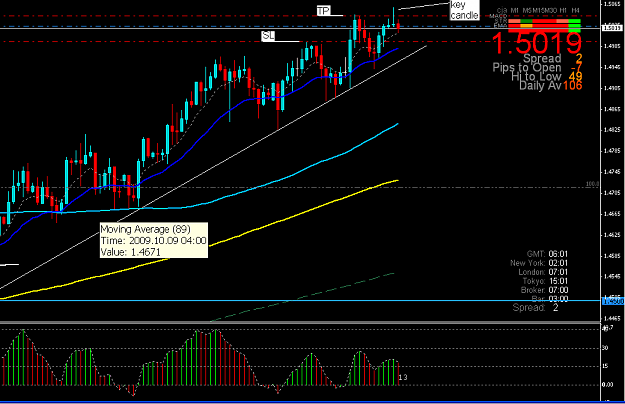
Task: Click the 30 level on indicator scale
Action: click(605, 348)
